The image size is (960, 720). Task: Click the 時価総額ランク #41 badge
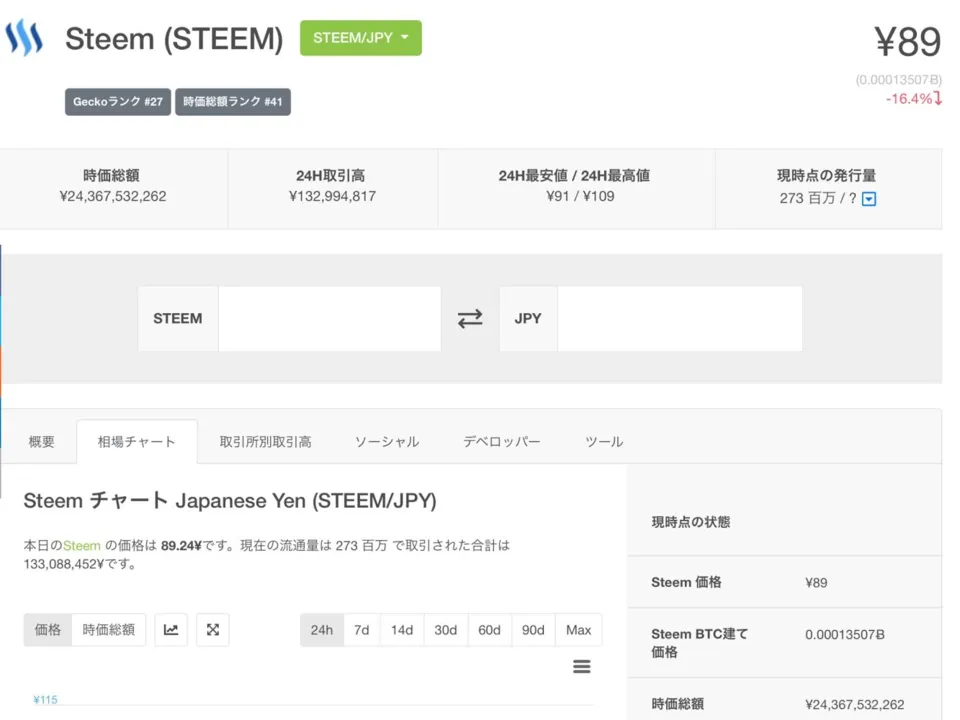pyautogui.click(x=233, y=102)
